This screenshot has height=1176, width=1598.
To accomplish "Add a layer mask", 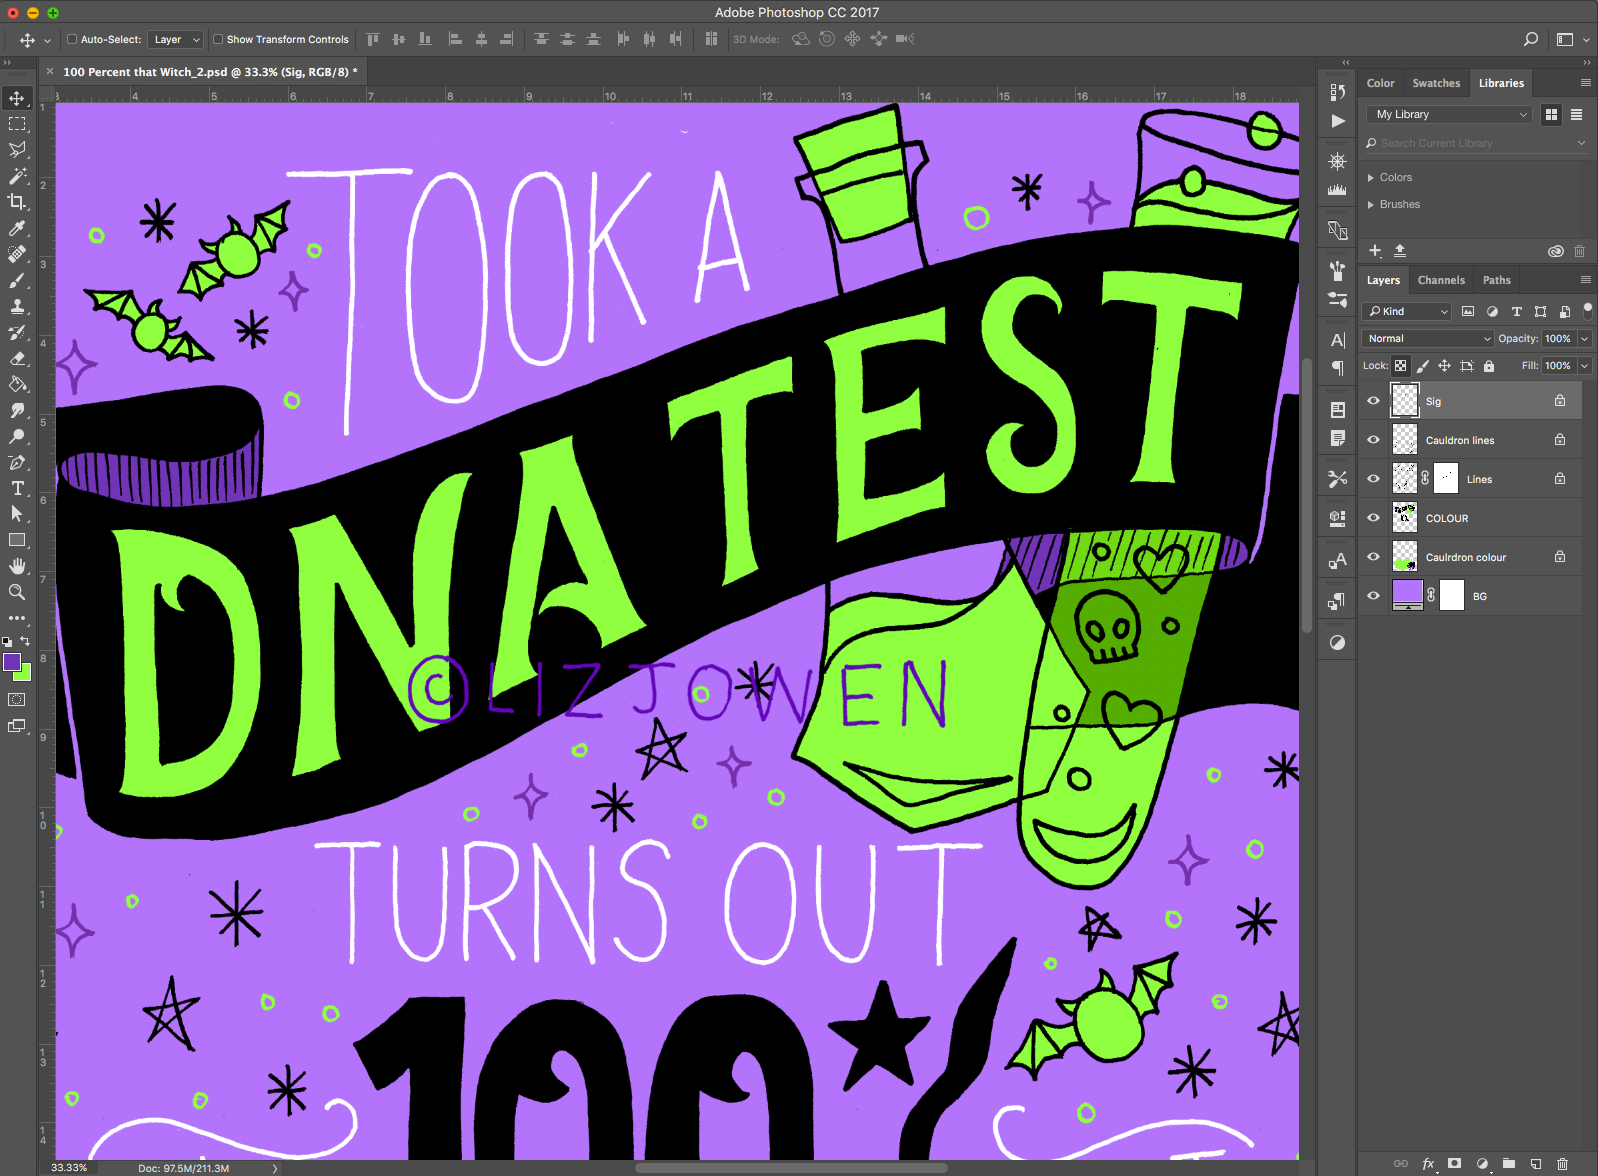I will [1455, 1164].
